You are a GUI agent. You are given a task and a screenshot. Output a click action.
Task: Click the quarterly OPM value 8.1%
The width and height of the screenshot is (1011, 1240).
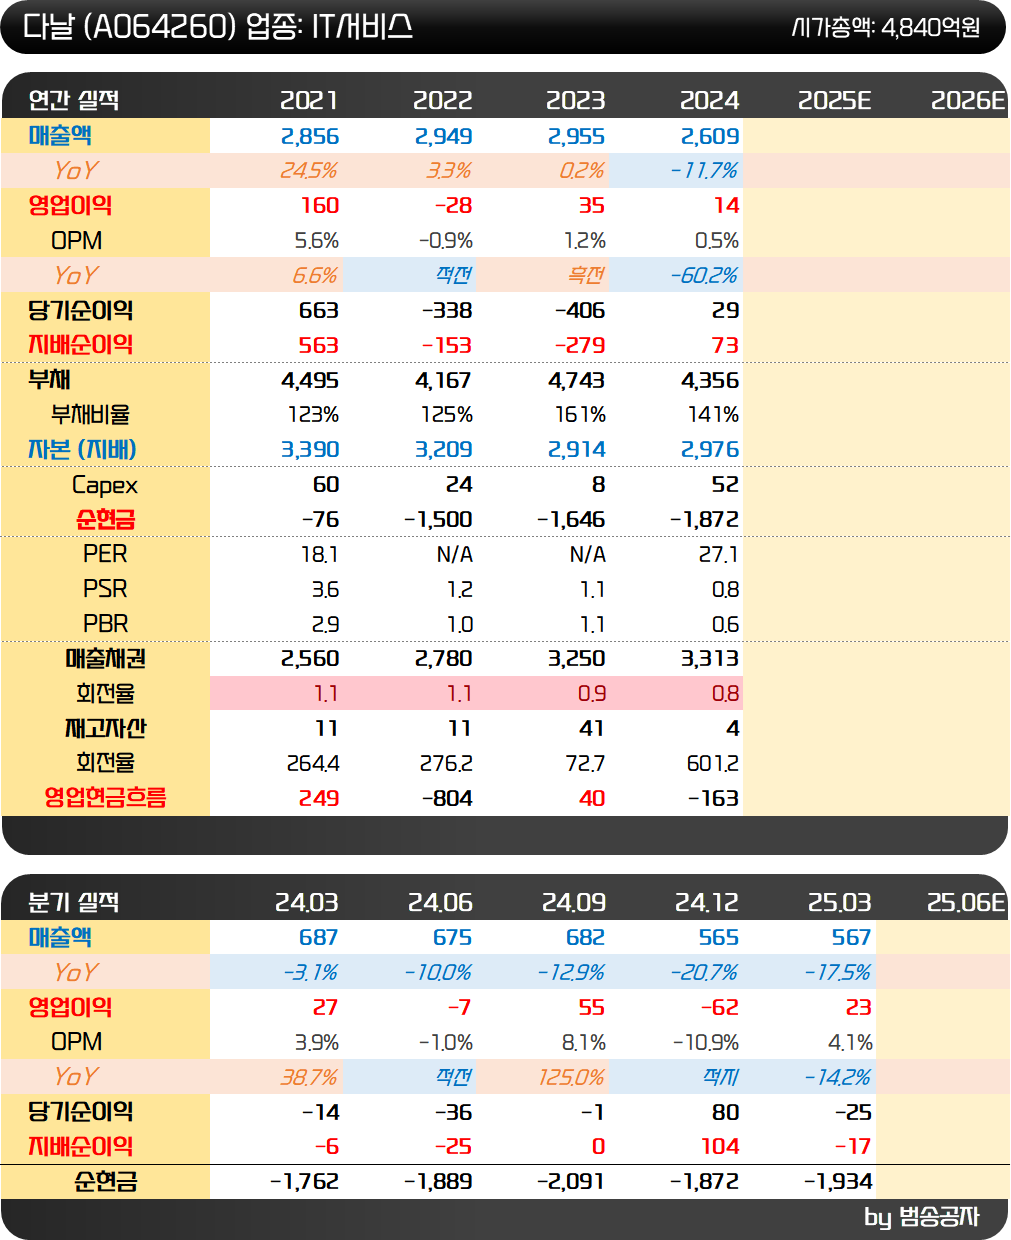pos(584,1042)
